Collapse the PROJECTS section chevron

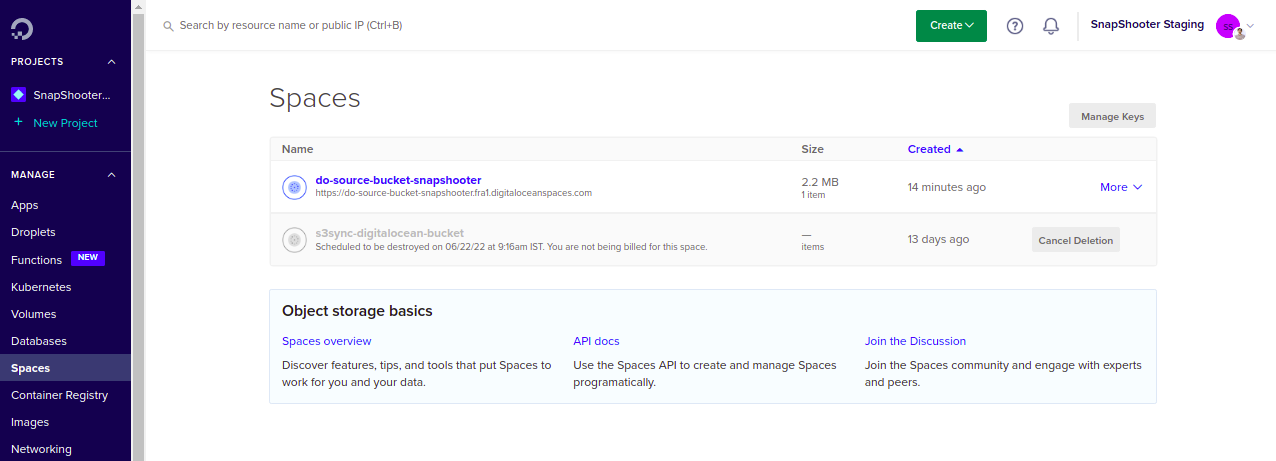112,62
